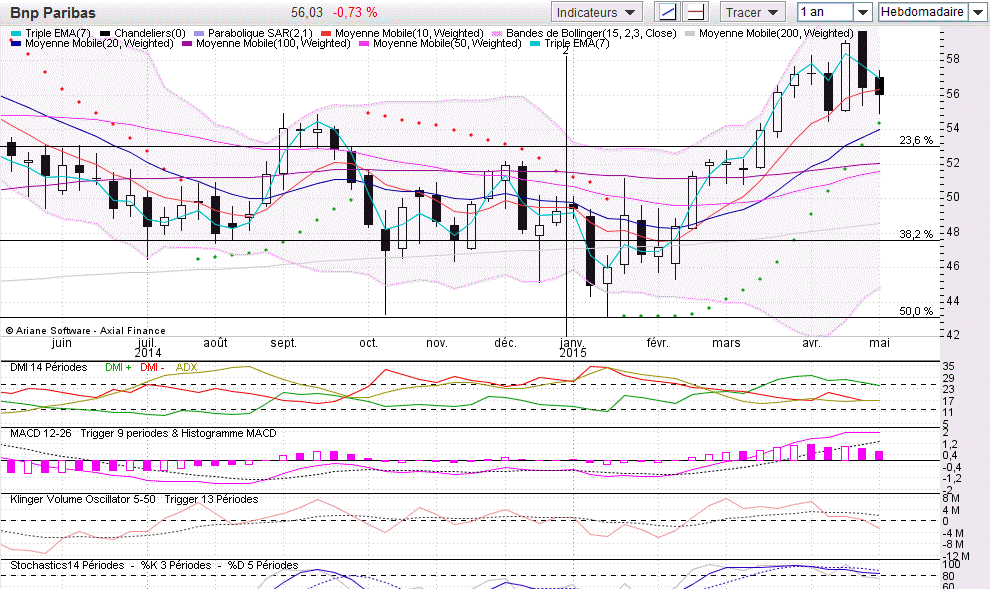Click the 50,0 % Fibonacci level label

915,311
